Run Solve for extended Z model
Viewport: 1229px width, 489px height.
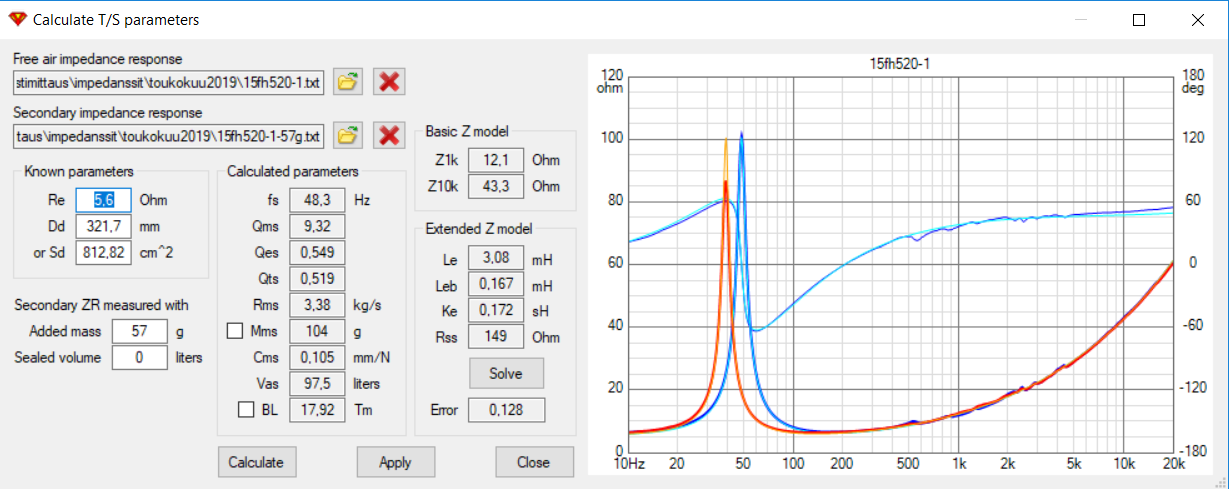[x=506, y=373]
